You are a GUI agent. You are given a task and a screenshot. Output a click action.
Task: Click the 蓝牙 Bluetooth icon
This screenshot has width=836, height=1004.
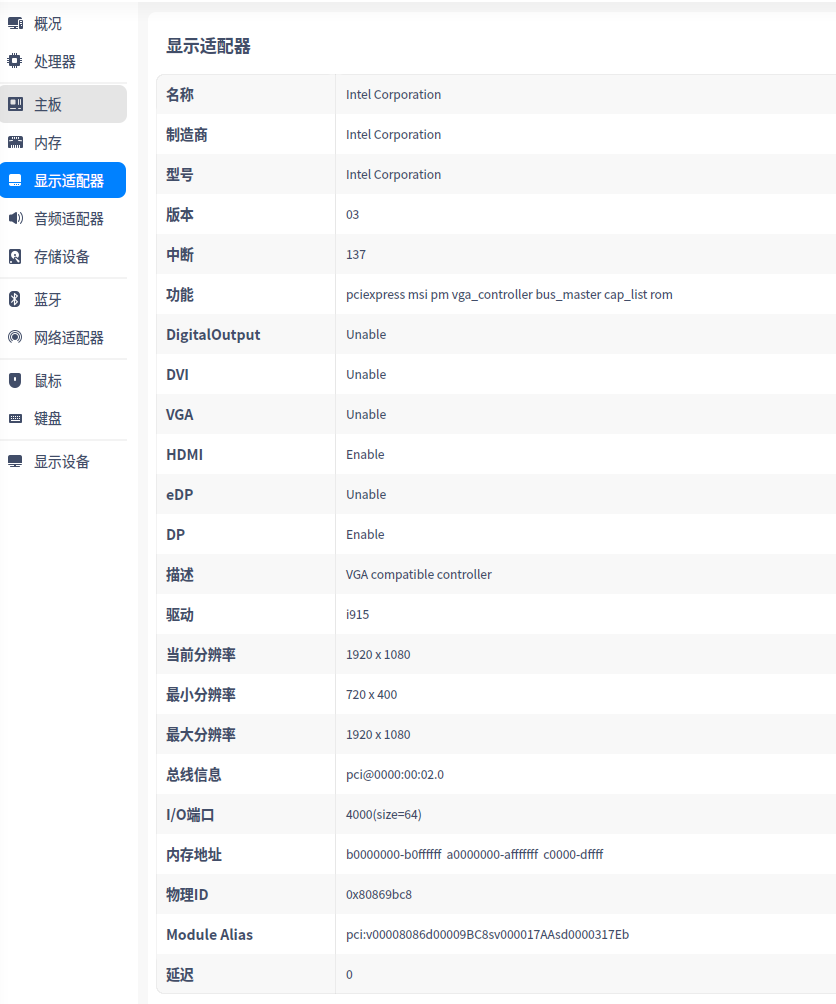tap(15, 299)
